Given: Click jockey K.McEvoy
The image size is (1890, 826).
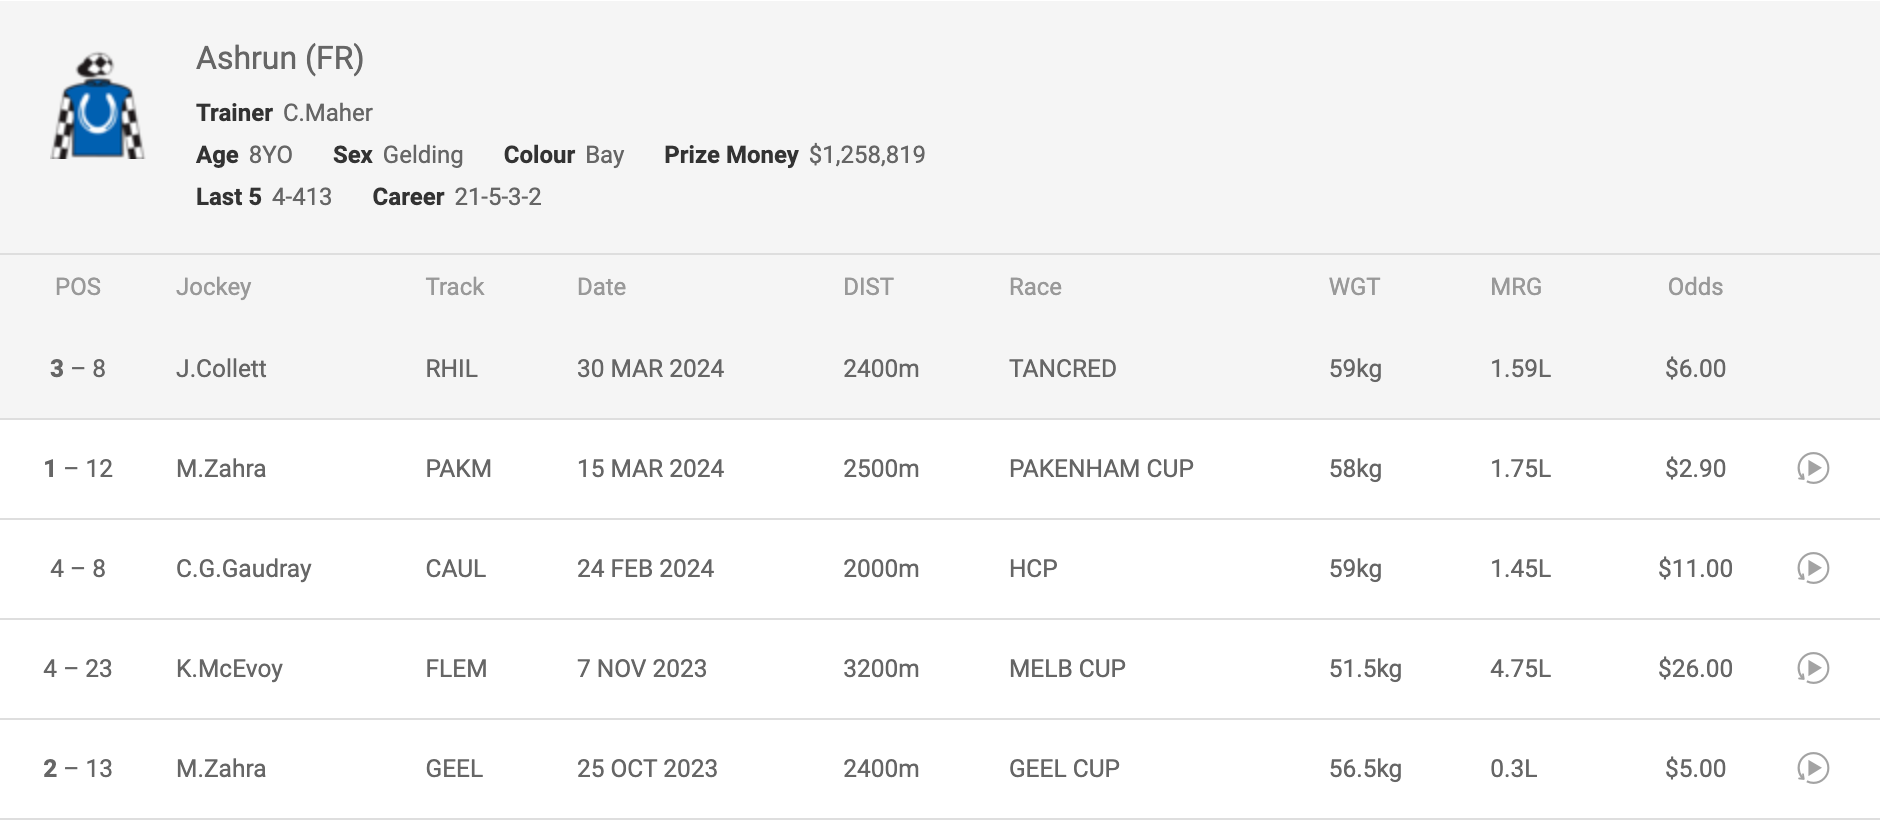Looking at the screenshot, I should pos(229,669).
